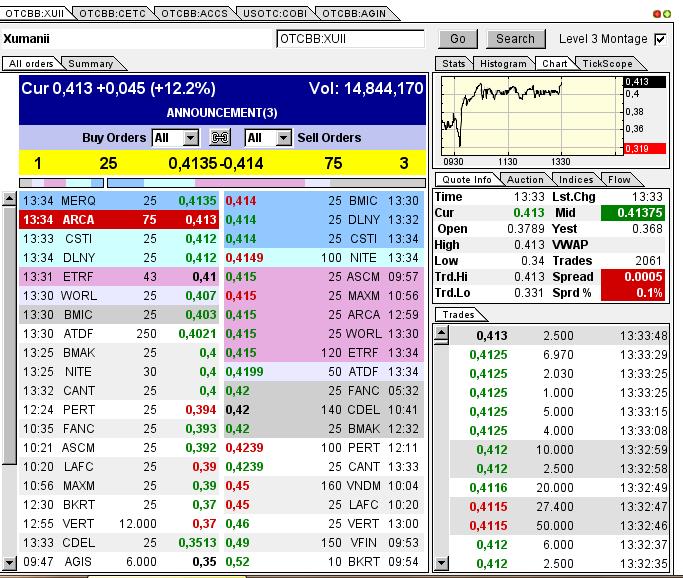The height and width of the screenshot is (578, 683).
Task: Select the Quote Info tab
Action: pyautogui.click(x=467, y=179)
